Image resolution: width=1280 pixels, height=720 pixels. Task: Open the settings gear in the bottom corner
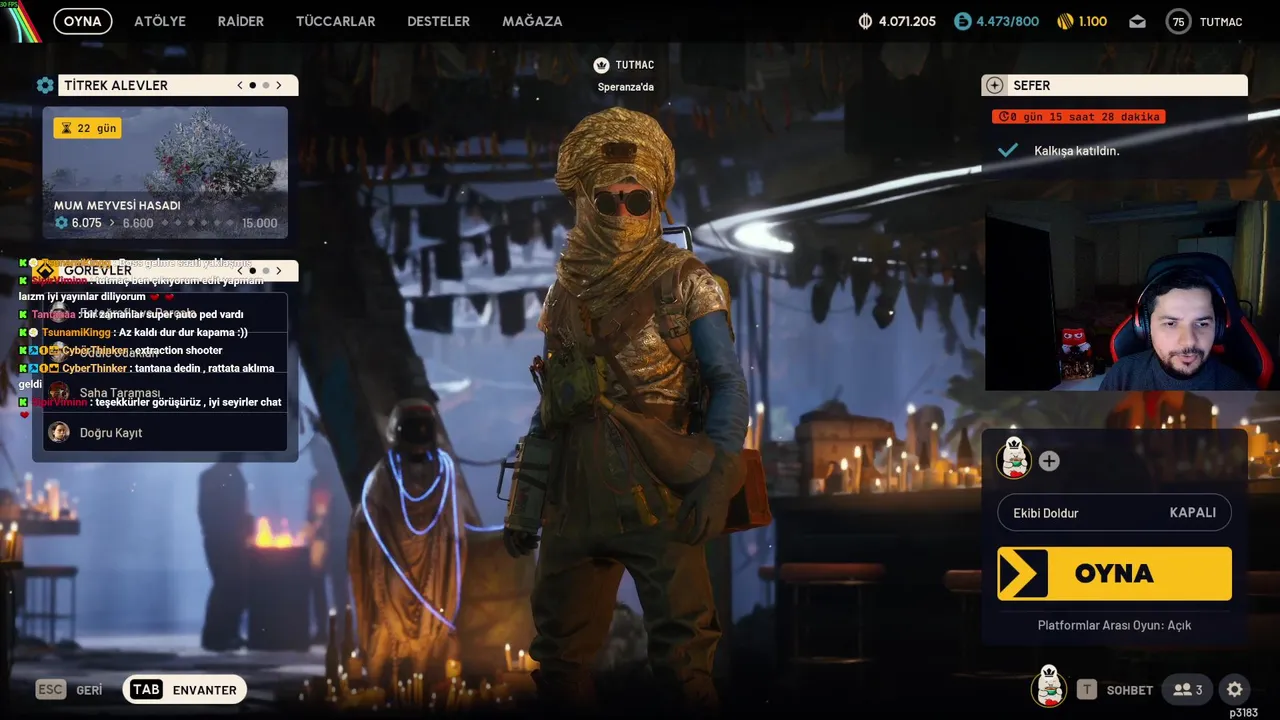click(1234, 689)
